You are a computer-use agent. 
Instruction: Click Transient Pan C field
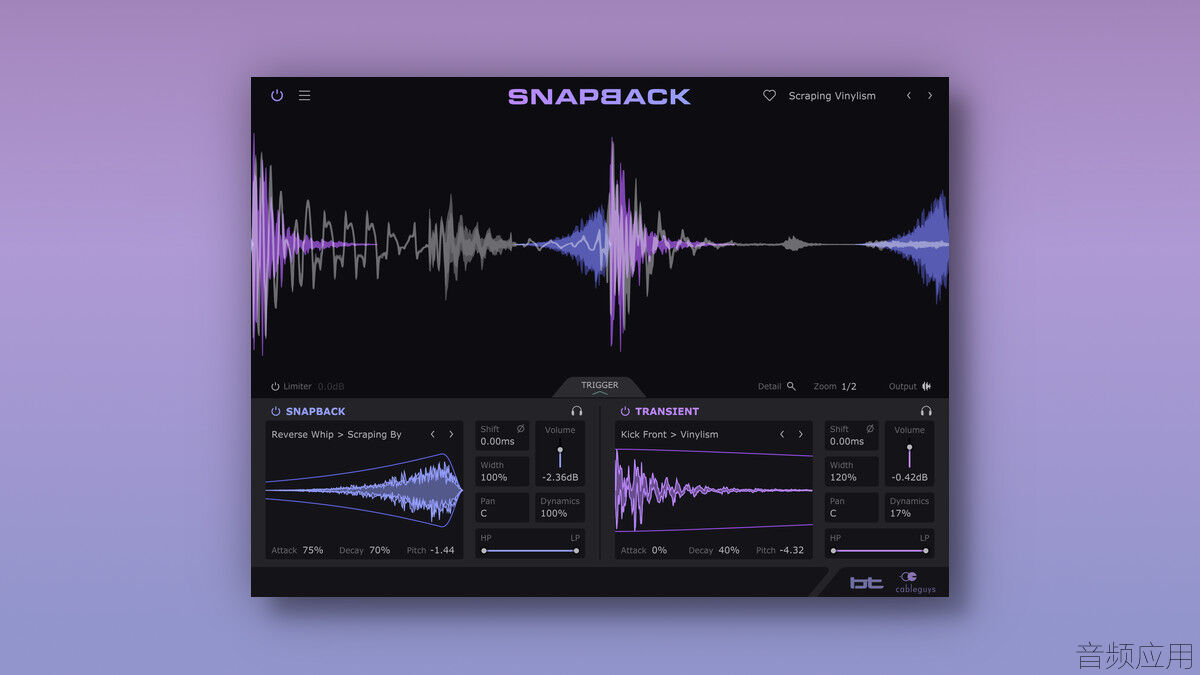[851, 507]
